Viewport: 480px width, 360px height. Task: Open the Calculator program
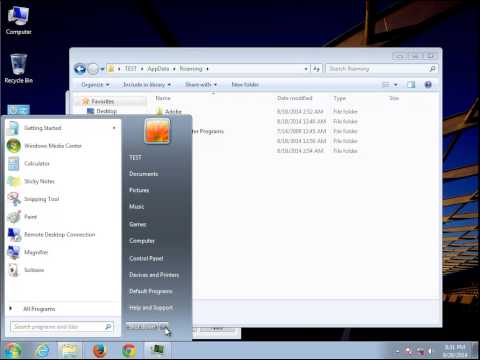tap(62, 163)
